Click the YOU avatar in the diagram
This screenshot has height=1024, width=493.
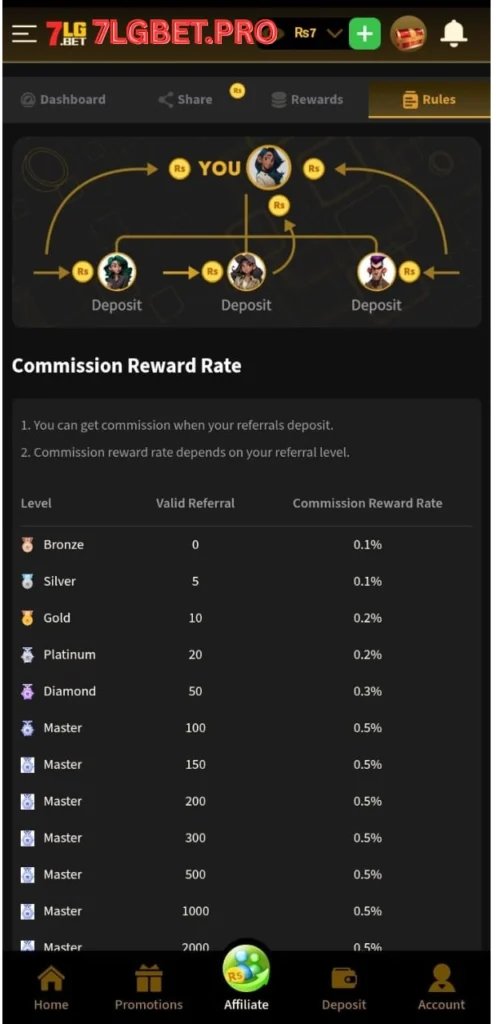tap(268, 168)
